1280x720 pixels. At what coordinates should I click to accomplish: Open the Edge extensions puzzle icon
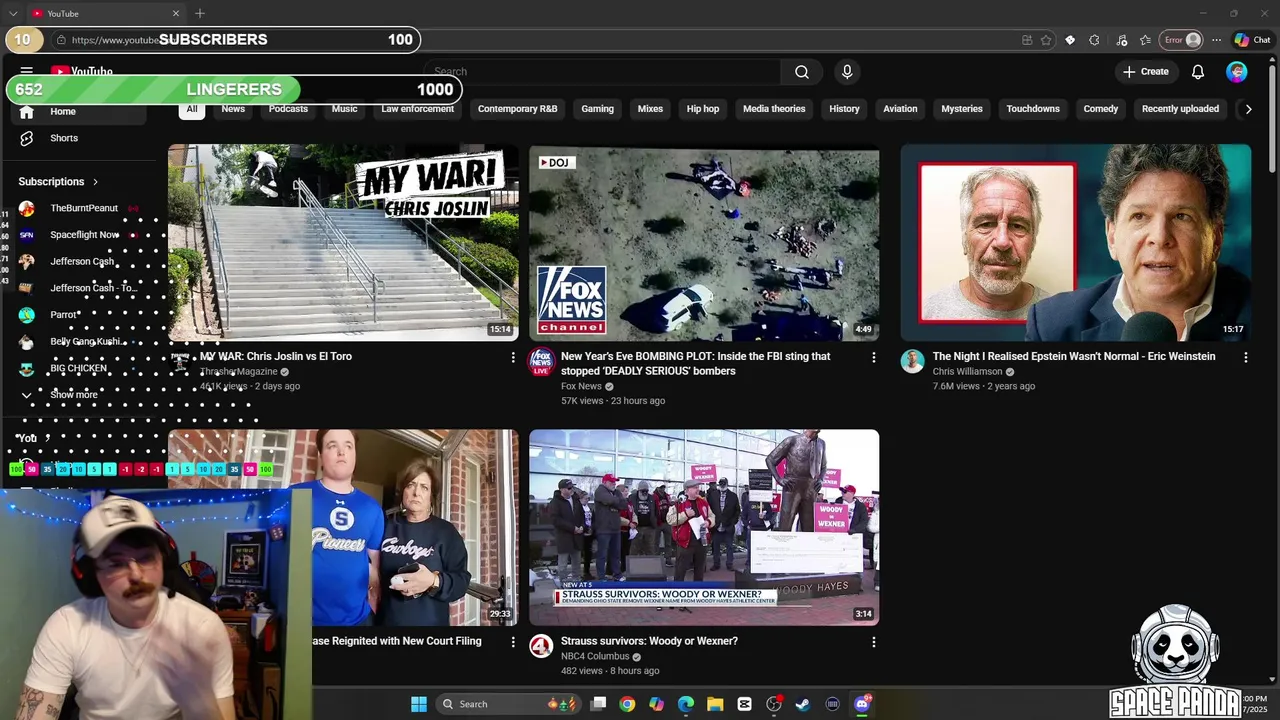[1094, 40]
